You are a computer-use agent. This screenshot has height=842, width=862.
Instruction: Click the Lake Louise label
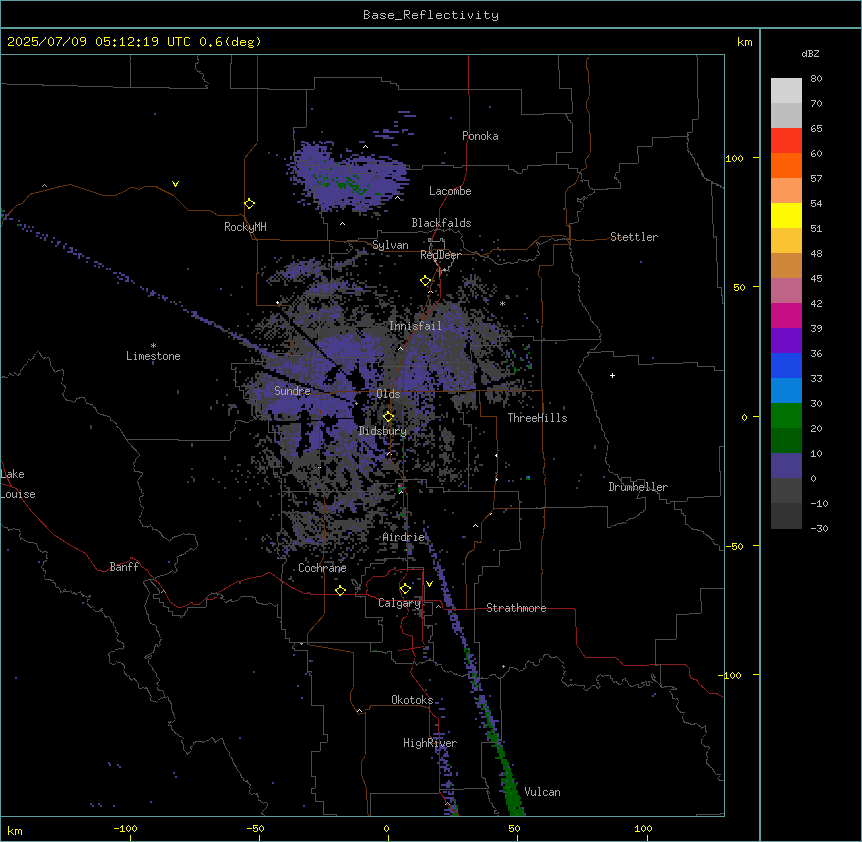click(x=18, y=484)
